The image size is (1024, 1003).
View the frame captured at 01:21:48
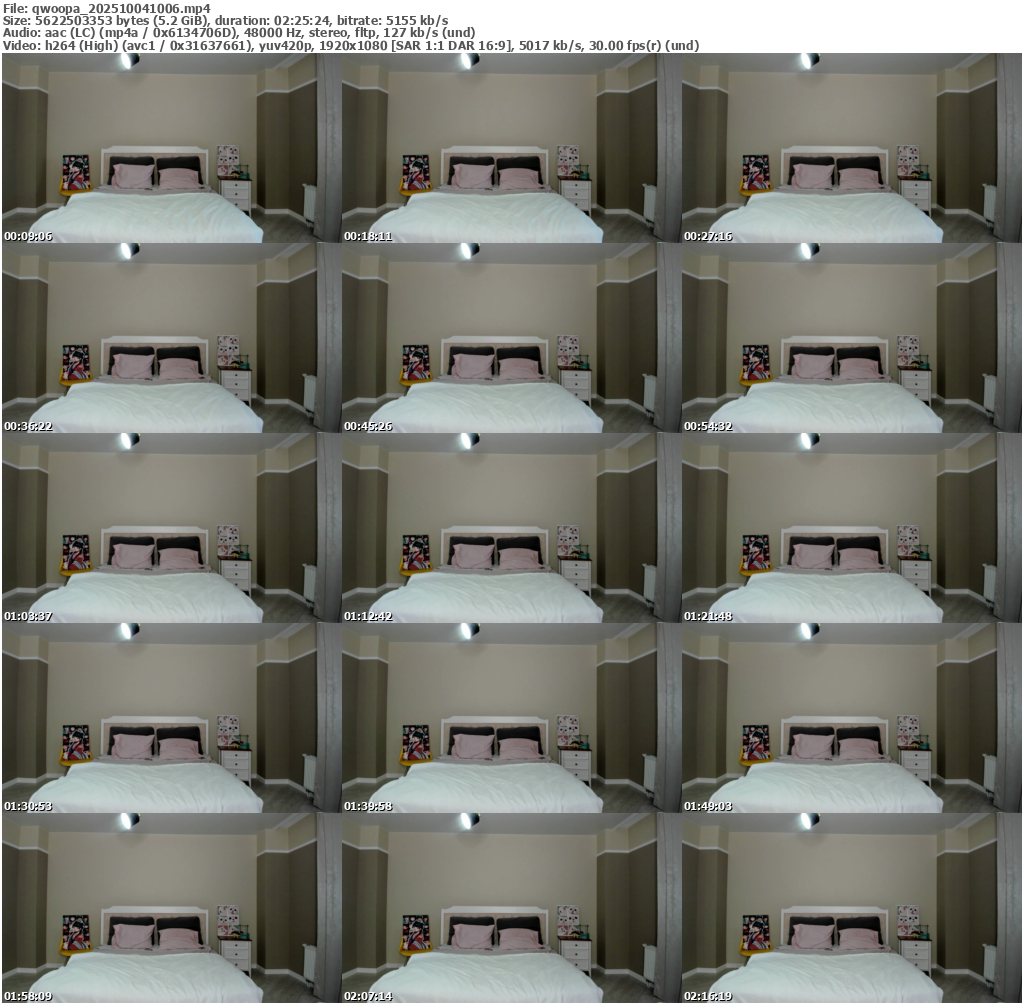click(852, 528)
